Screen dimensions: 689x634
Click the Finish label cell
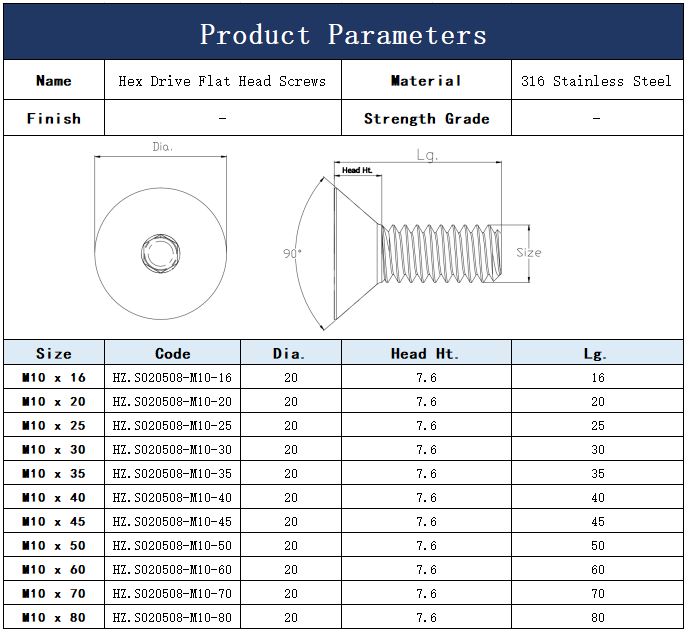tap(54, 118)
